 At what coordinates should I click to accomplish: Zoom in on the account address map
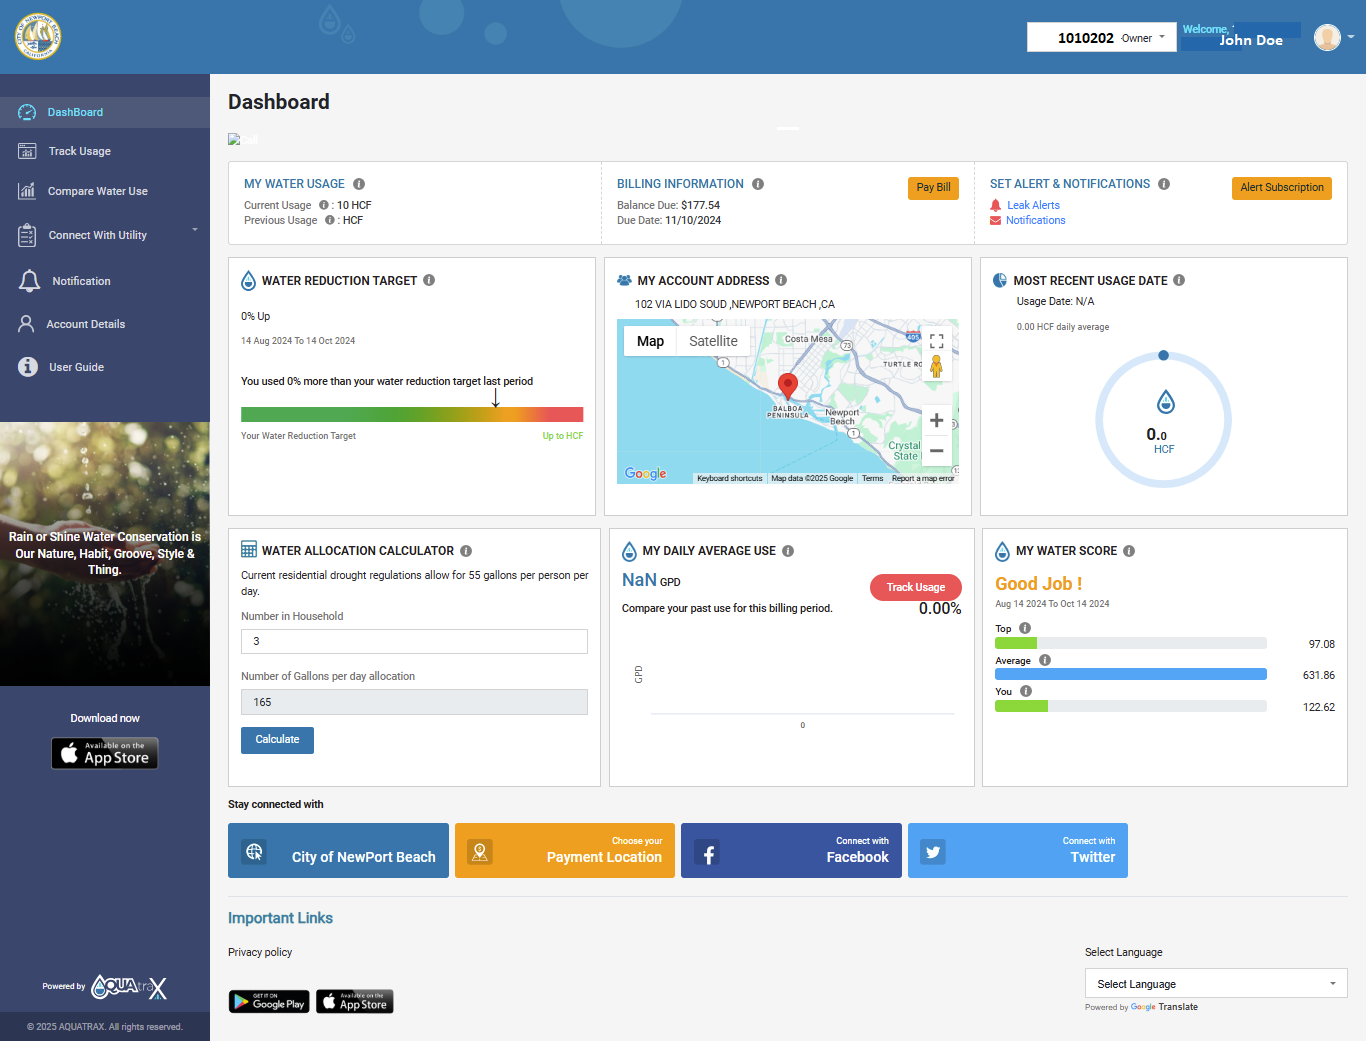pyautogui.click(x=936, y=420)
